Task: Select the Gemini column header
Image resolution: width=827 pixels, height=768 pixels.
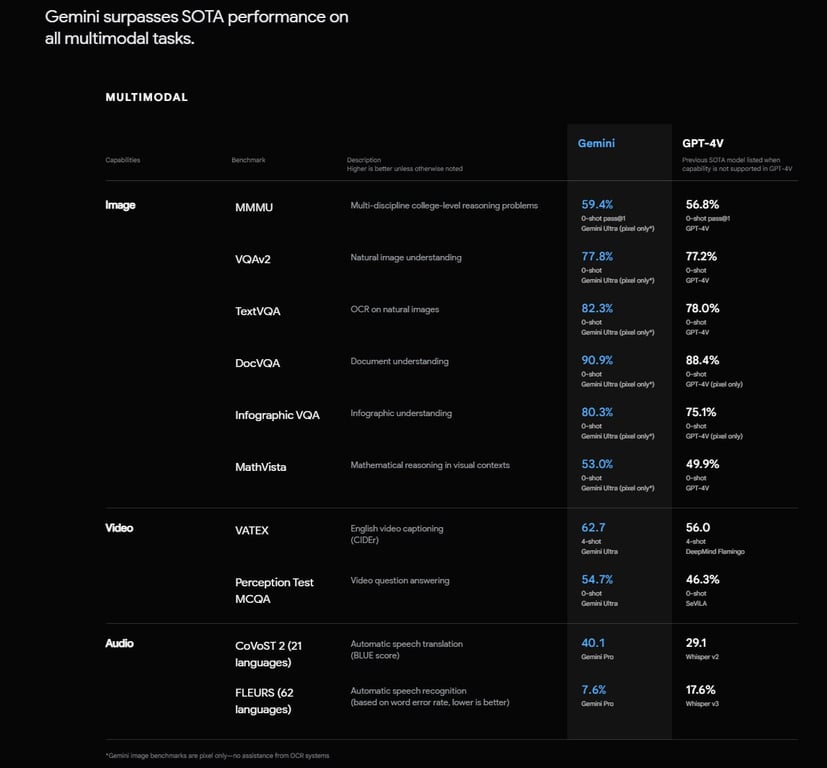Action: click(x=596, y=143)
